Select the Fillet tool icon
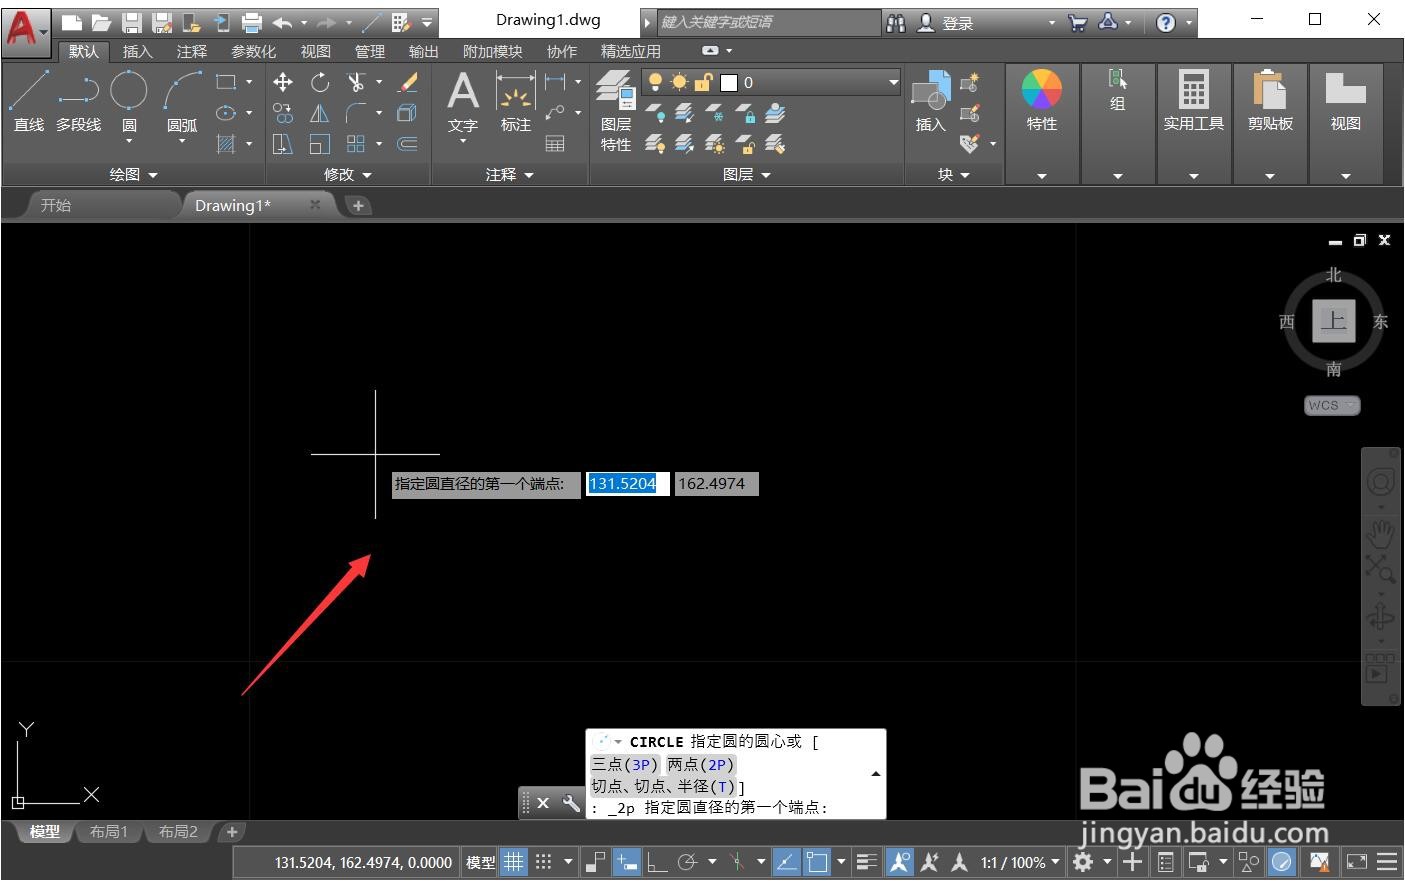The height and width of the screenshot is (881, 1405). tap(356, 113)
